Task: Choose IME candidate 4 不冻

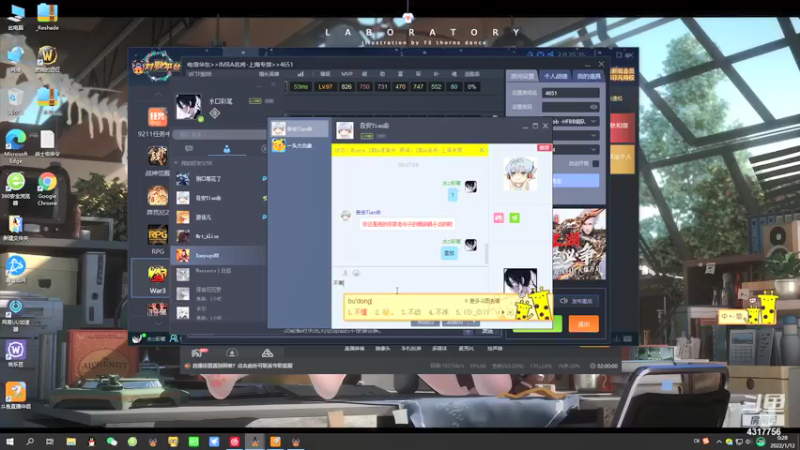Action: pos(438,312)
